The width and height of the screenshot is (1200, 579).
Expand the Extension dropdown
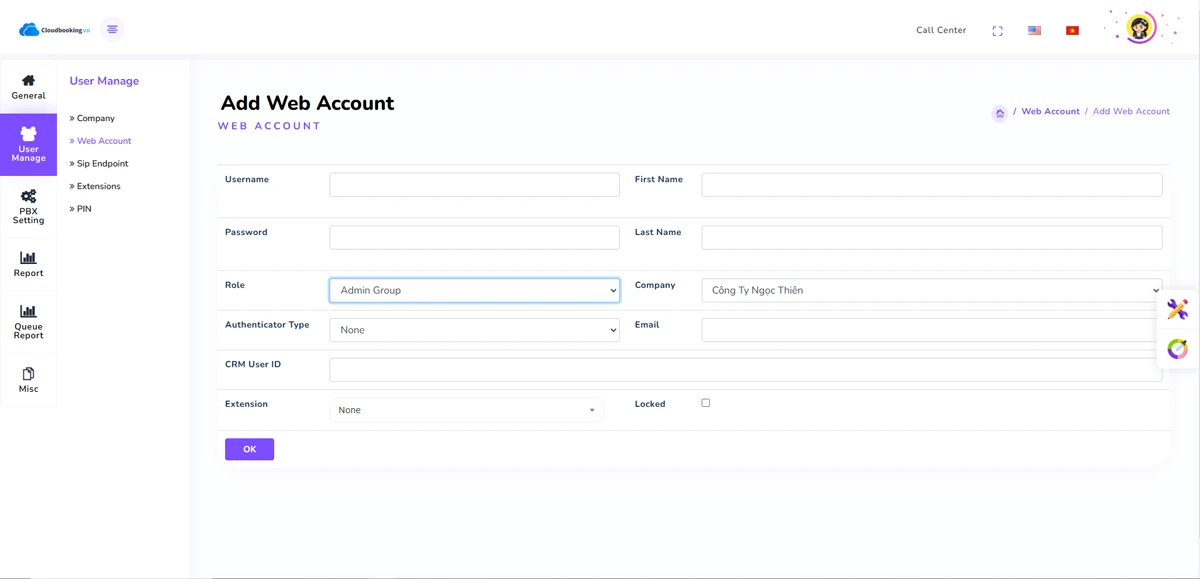[x=466, y=410]
